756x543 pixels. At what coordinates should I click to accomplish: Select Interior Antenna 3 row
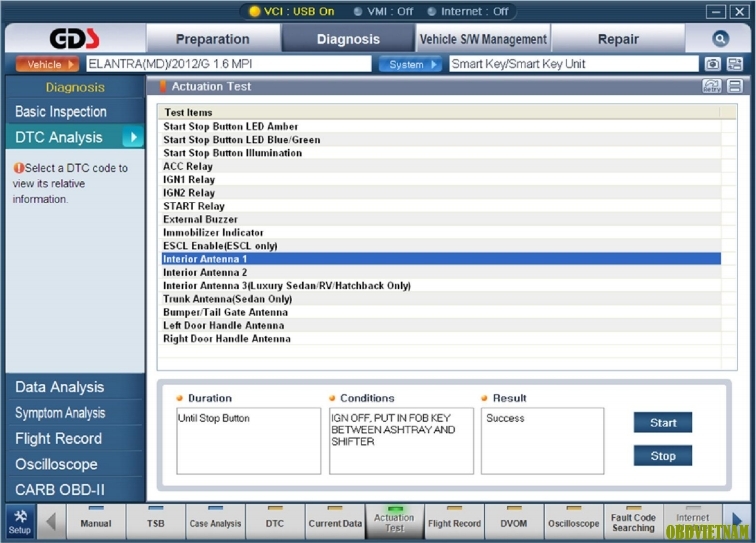tap(441, 285)
